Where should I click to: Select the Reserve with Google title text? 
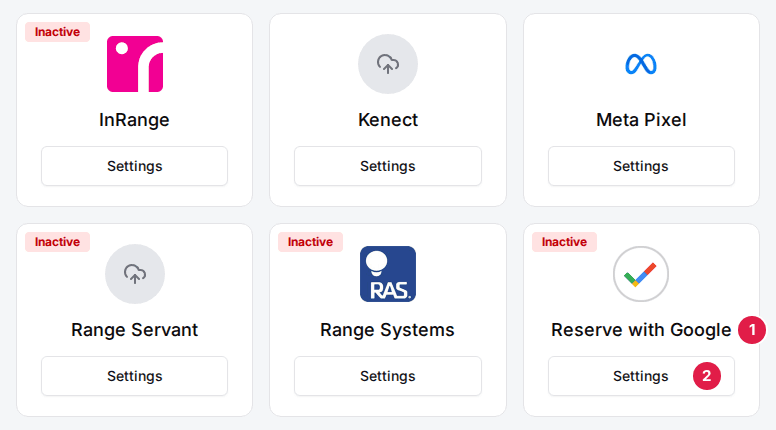coord(641,330)
